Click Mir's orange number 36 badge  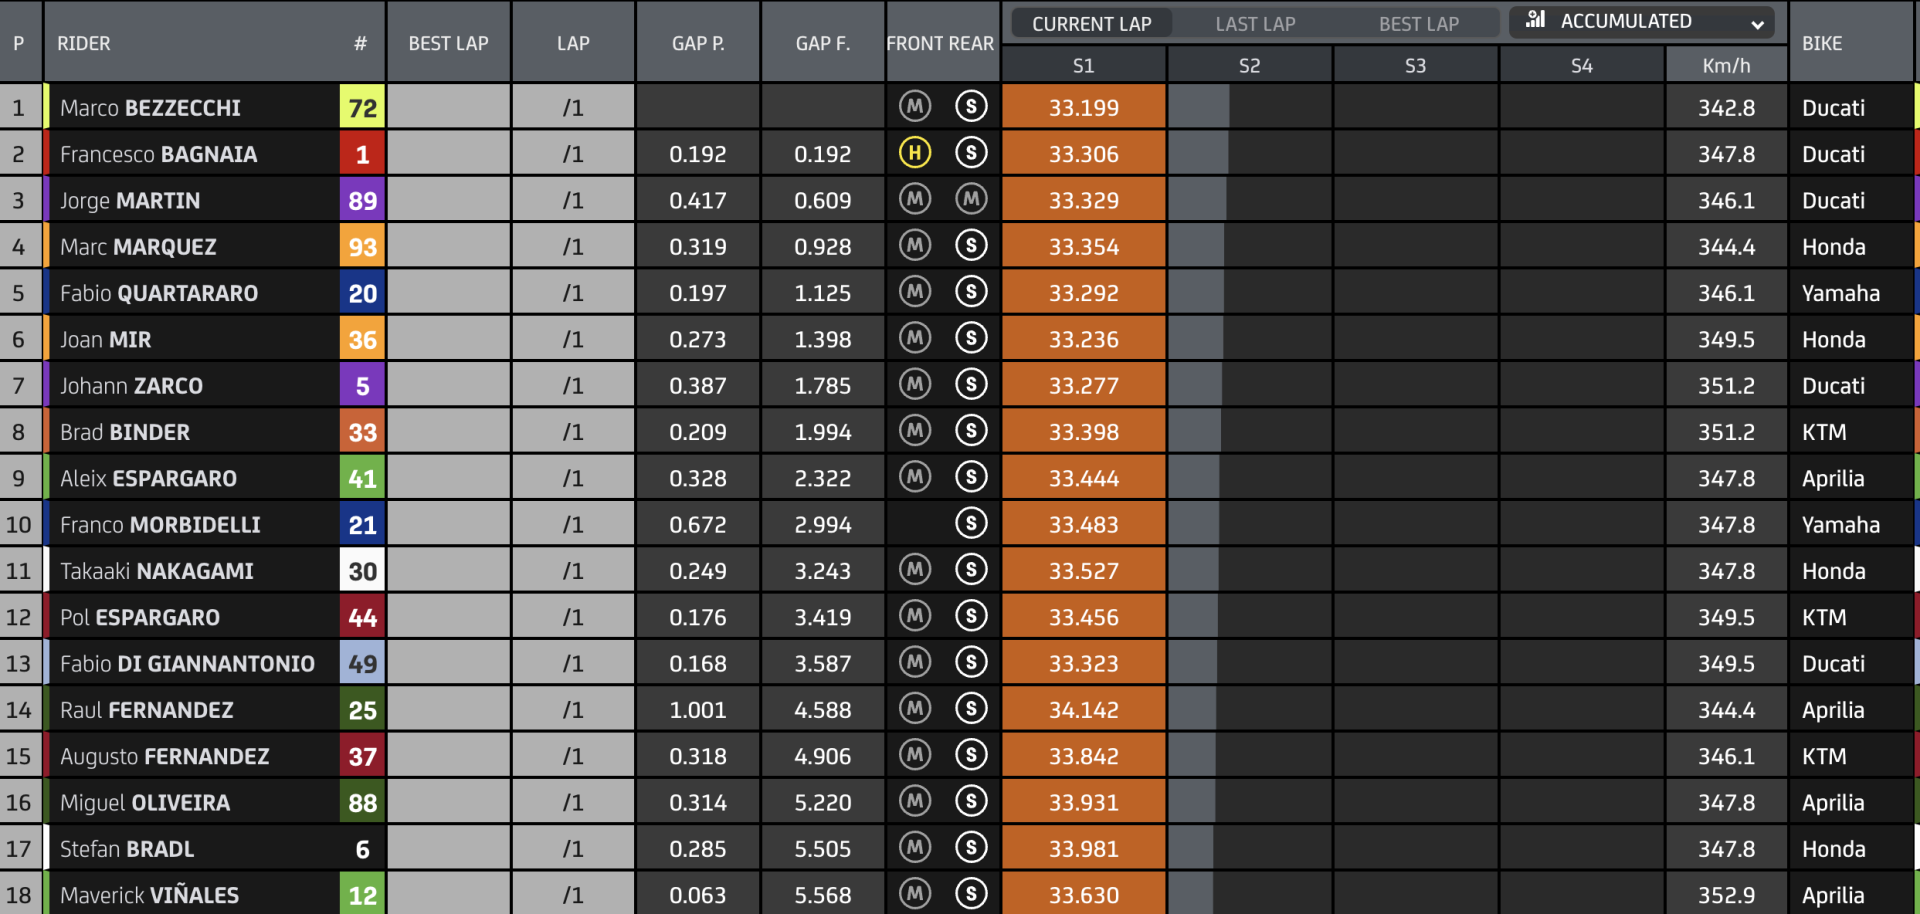(362, 339)
